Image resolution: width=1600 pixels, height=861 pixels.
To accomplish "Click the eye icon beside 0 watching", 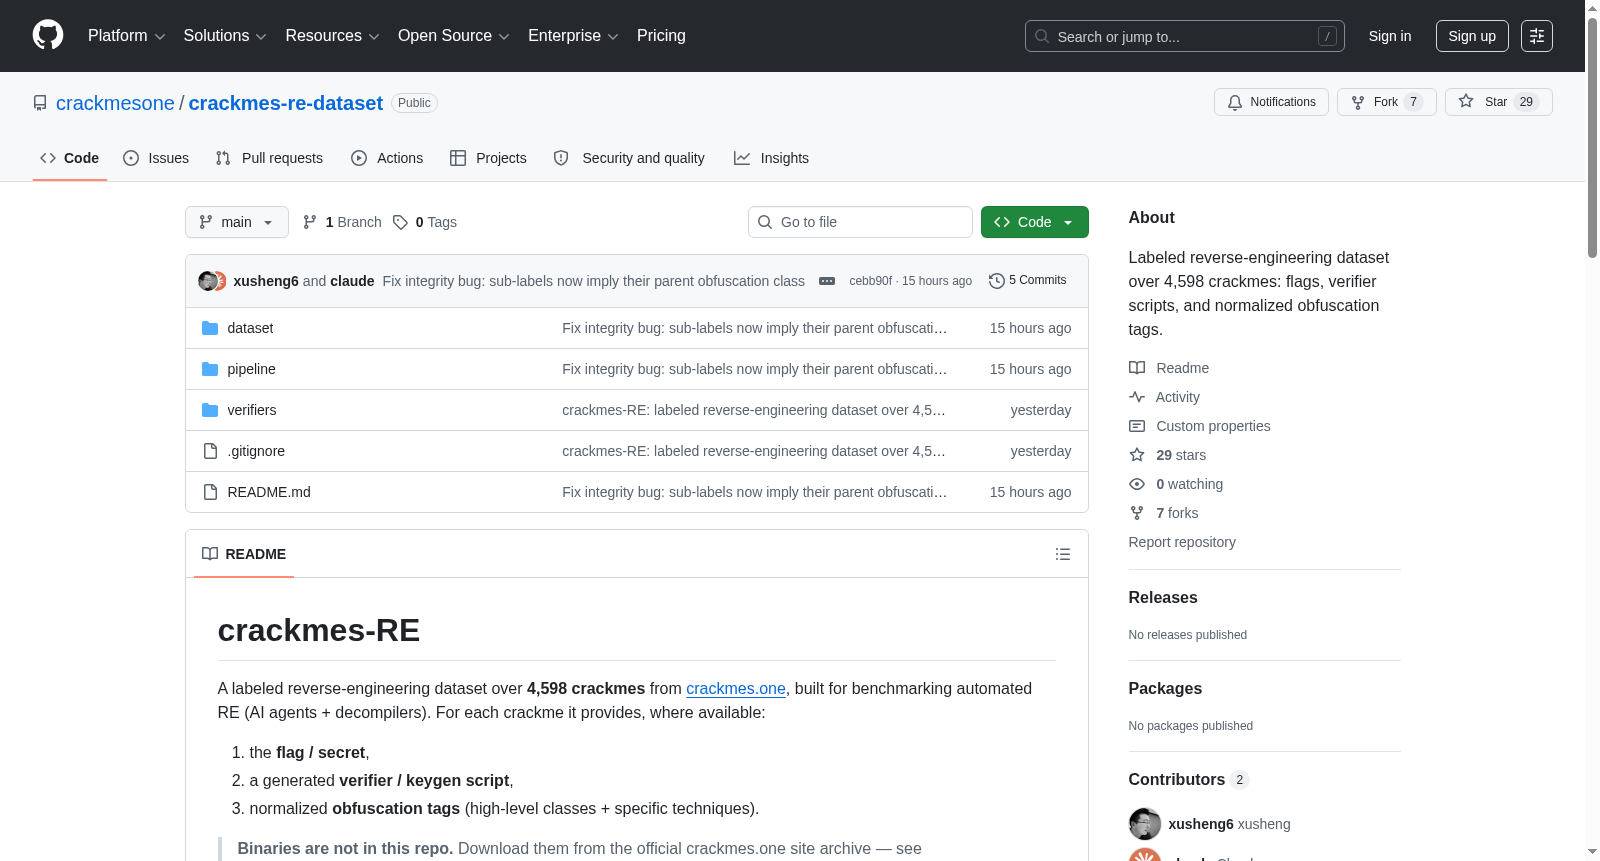I will click(1137, 484).
